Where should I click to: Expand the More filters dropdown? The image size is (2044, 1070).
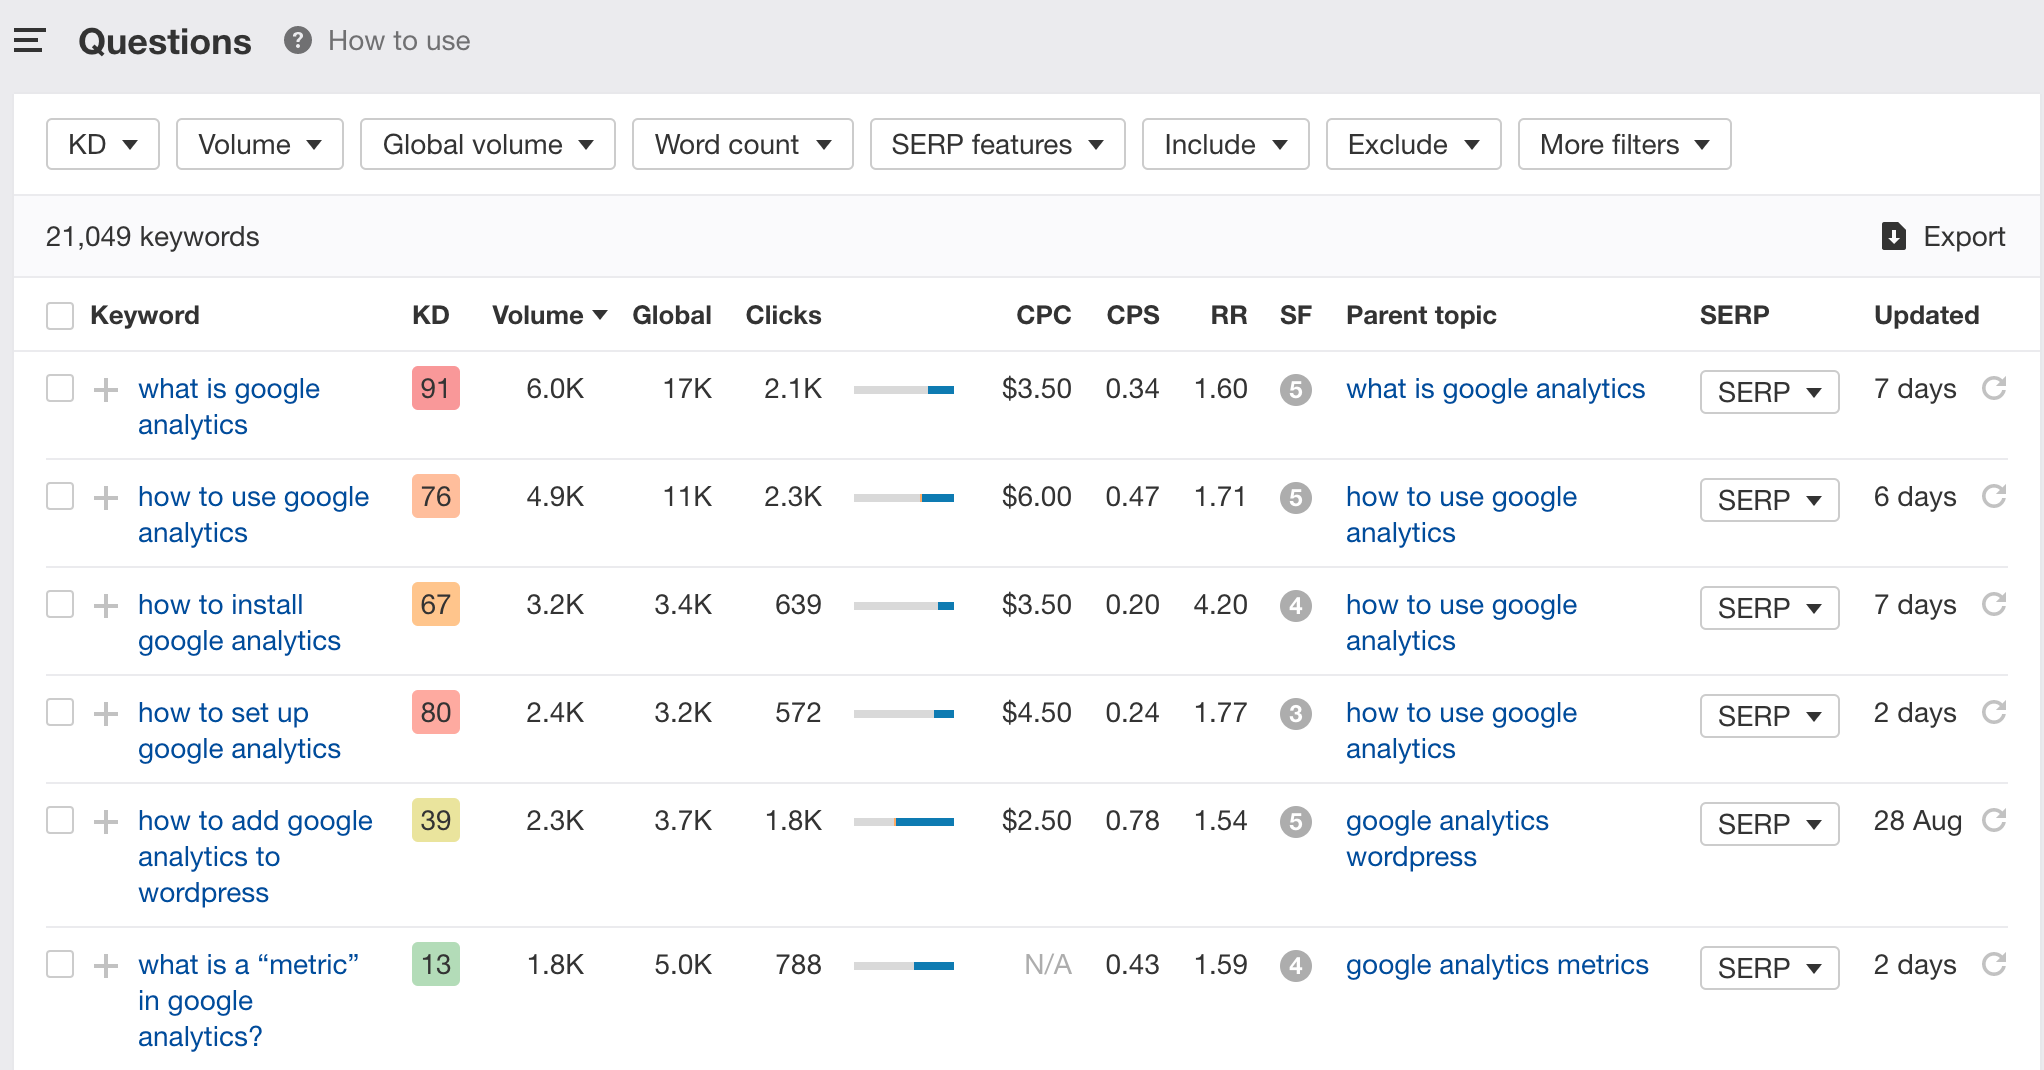tap(1625, 144)
